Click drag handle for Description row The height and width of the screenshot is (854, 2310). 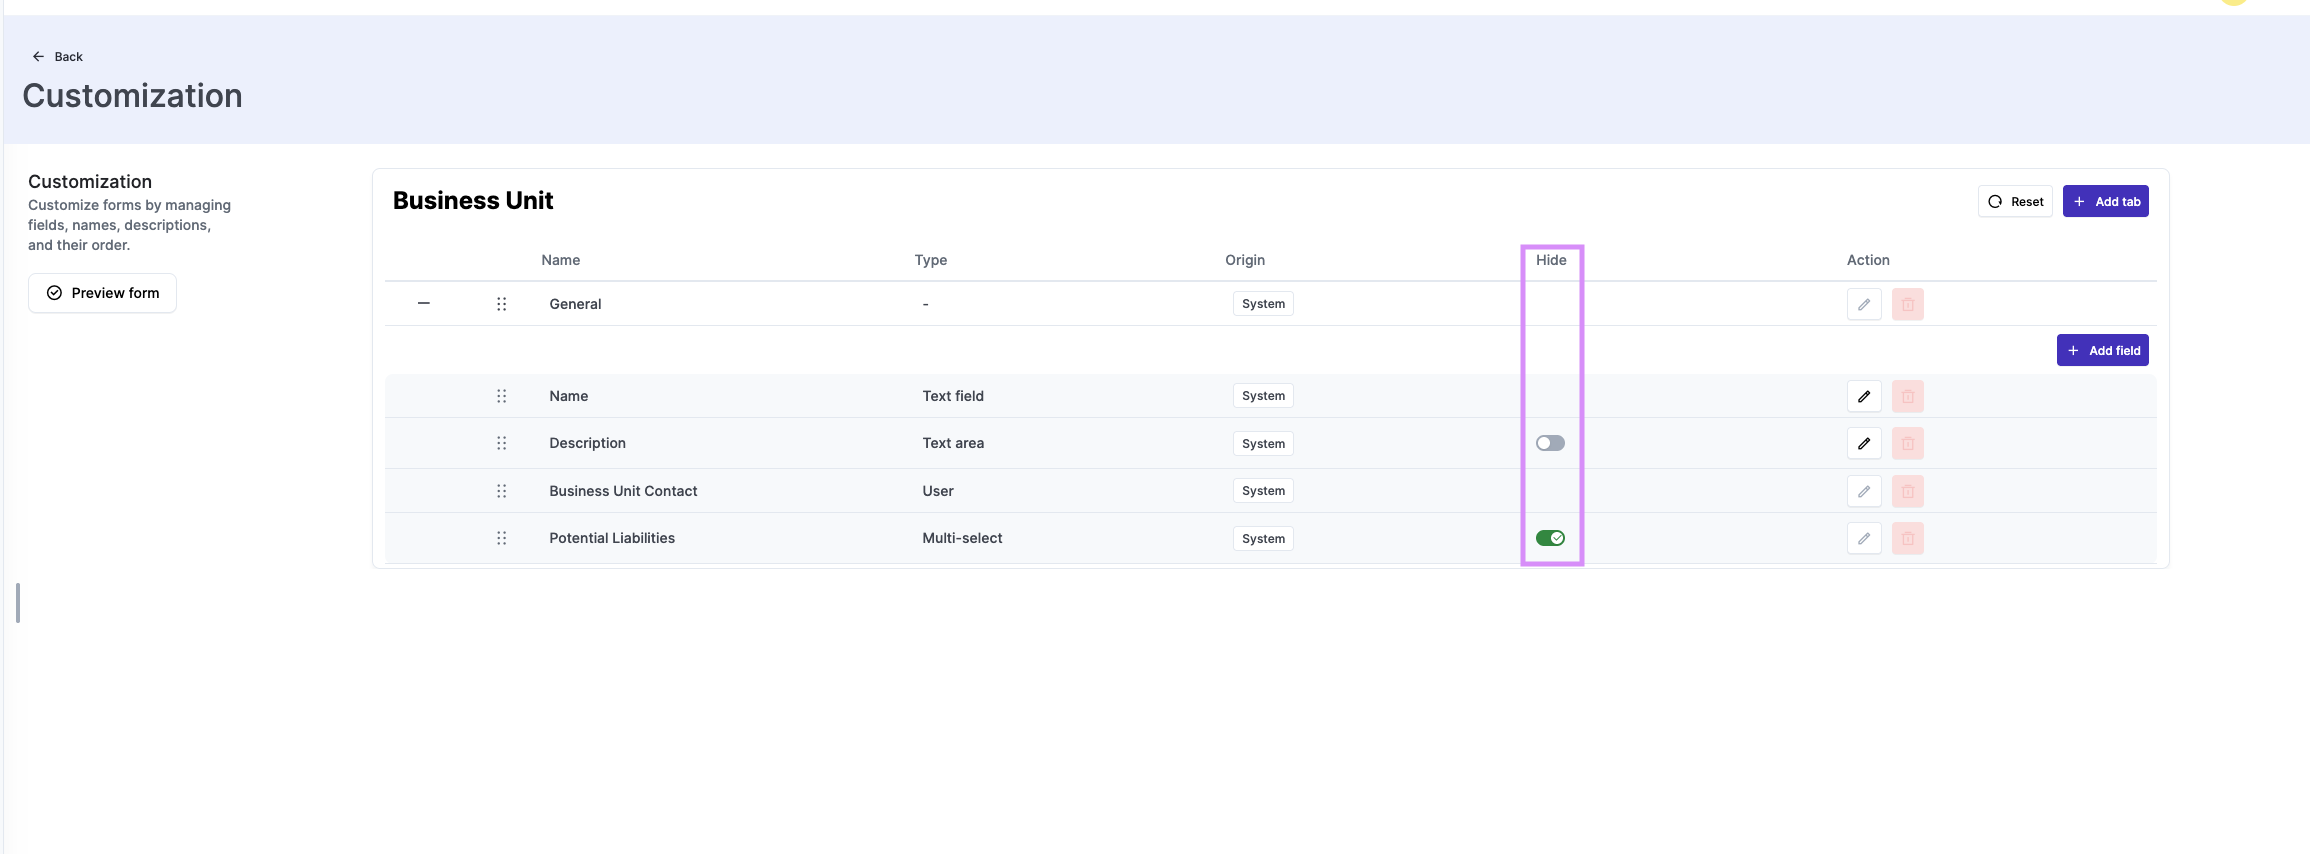[x=502, y=443]
